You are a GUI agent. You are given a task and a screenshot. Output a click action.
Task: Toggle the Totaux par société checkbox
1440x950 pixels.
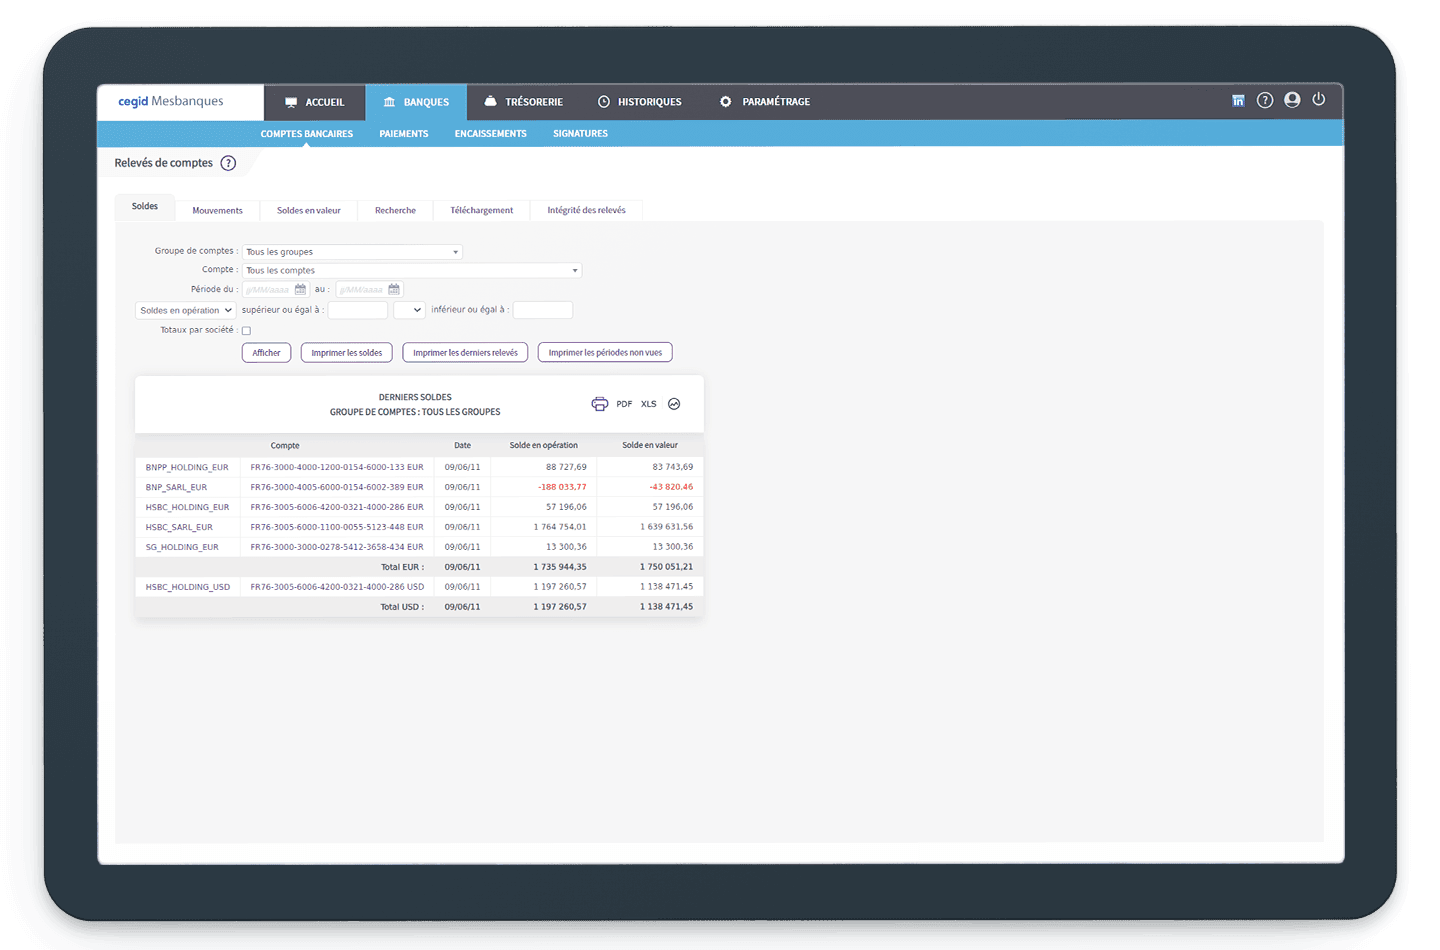pos(246,331)
